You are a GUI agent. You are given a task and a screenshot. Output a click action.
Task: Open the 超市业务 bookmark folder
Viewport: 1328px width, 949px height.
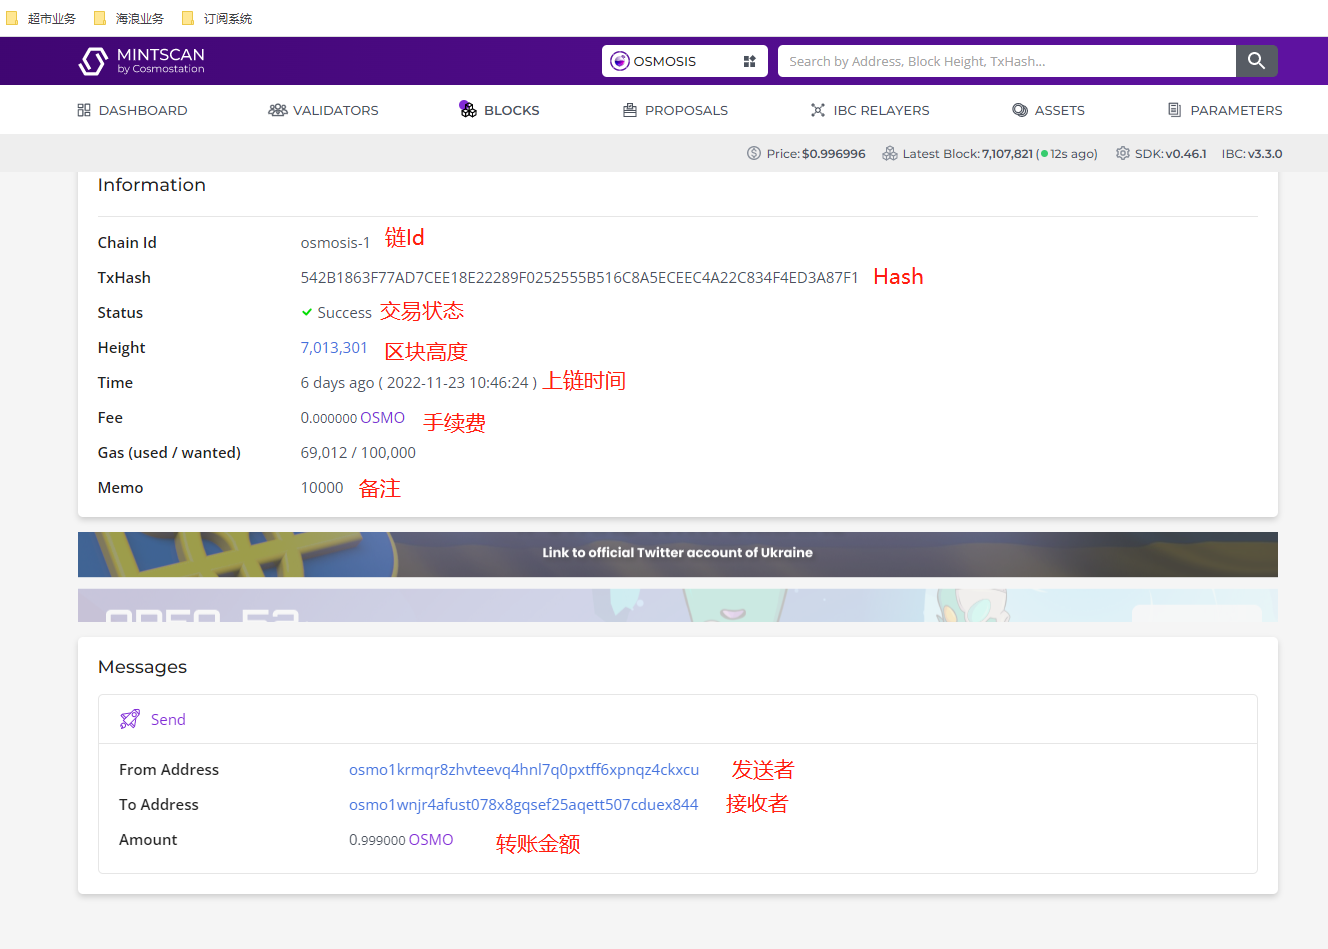pos(41,18)
